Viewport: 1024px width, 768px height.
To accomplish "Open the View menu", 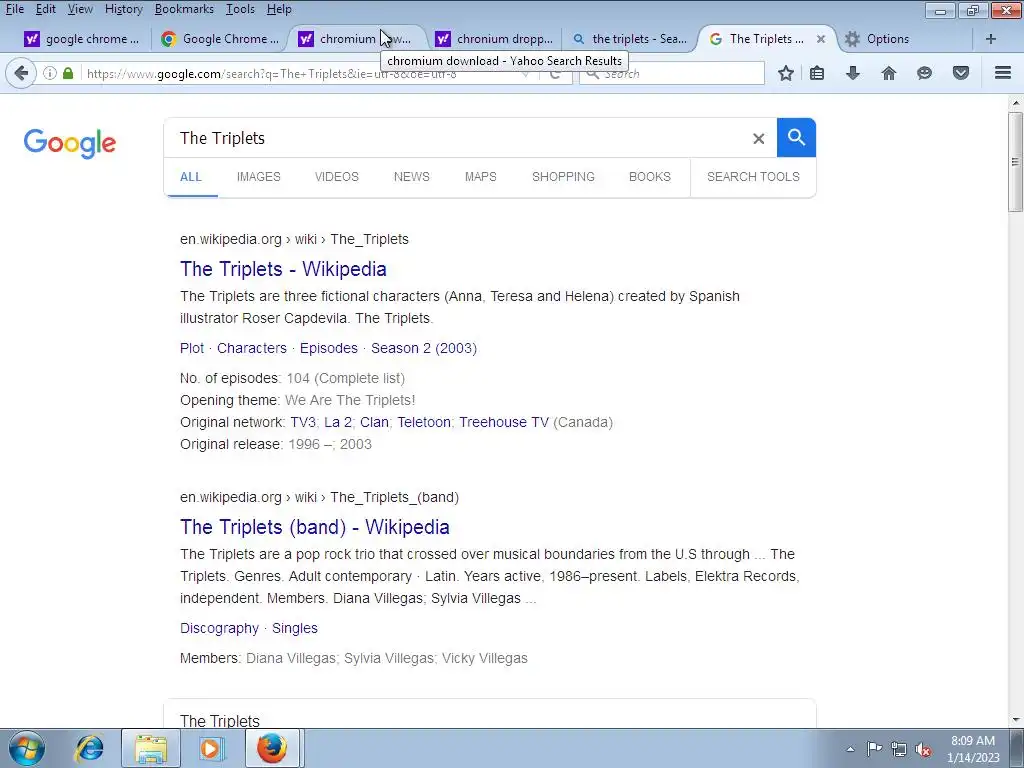I will point(80,9).
